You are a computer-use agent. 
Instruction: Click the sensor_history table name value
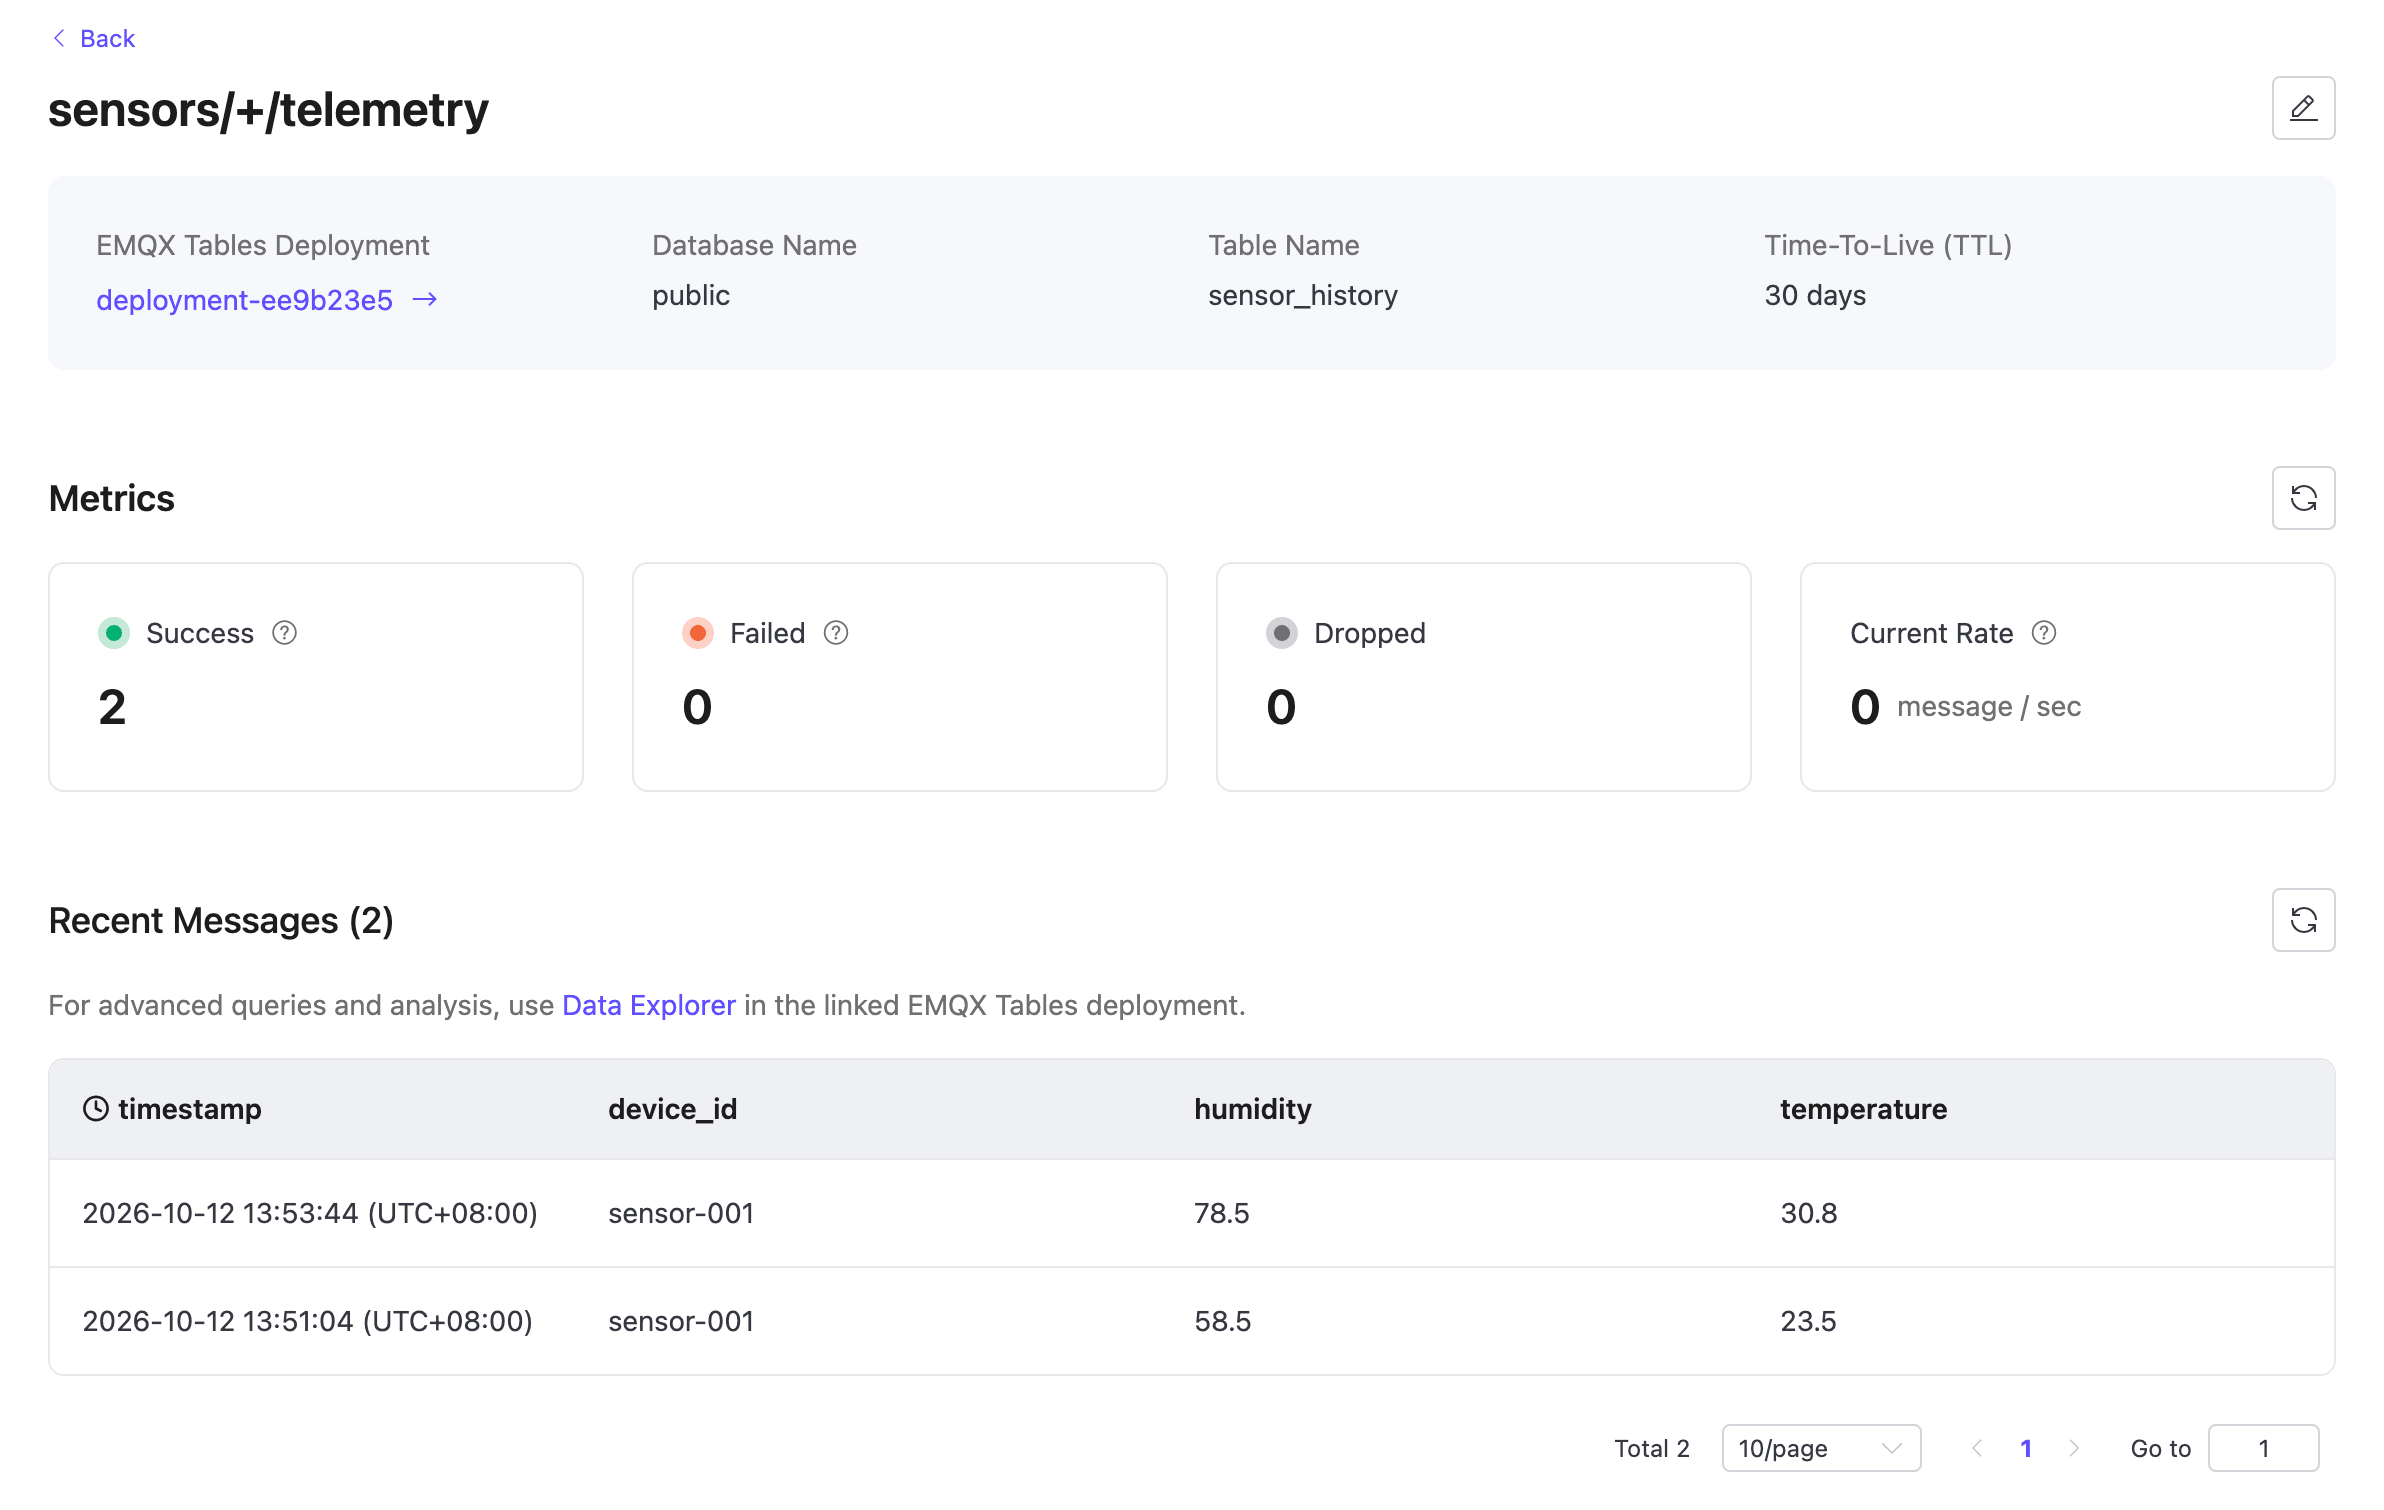[x=1303, y=296]
